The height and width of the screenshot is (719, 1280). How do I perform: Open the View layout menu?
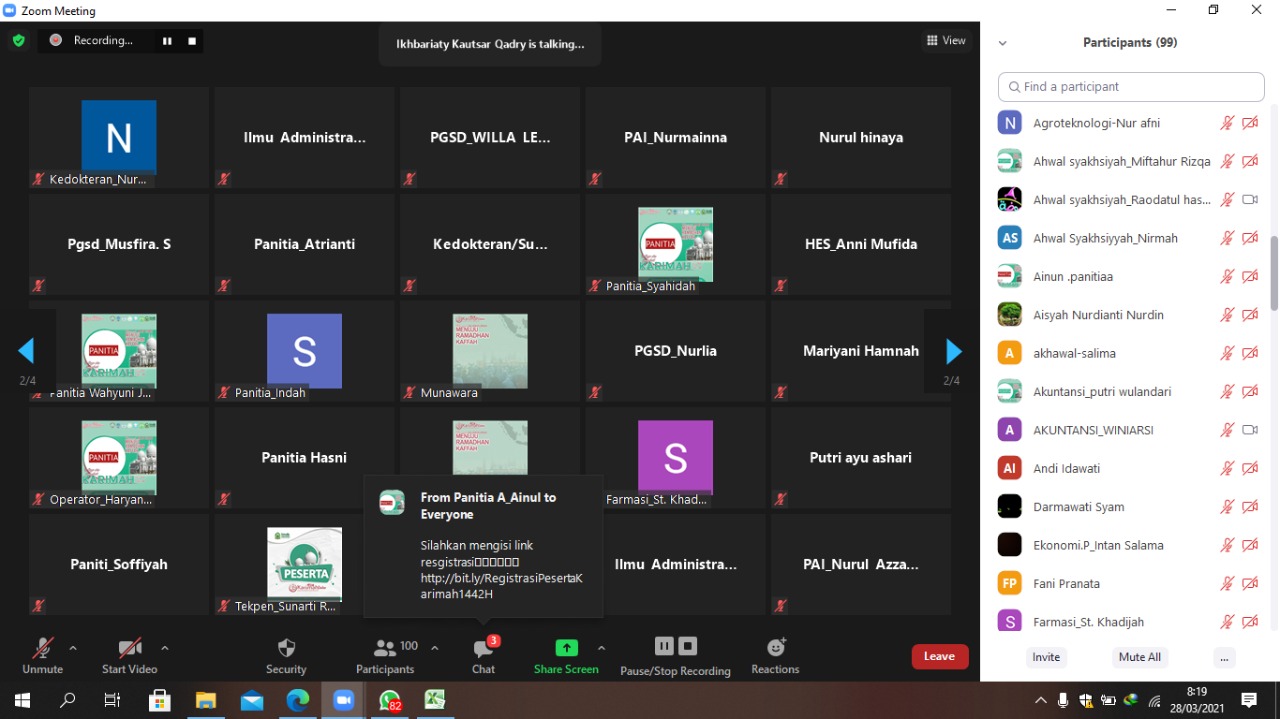[x=945, y=41]
